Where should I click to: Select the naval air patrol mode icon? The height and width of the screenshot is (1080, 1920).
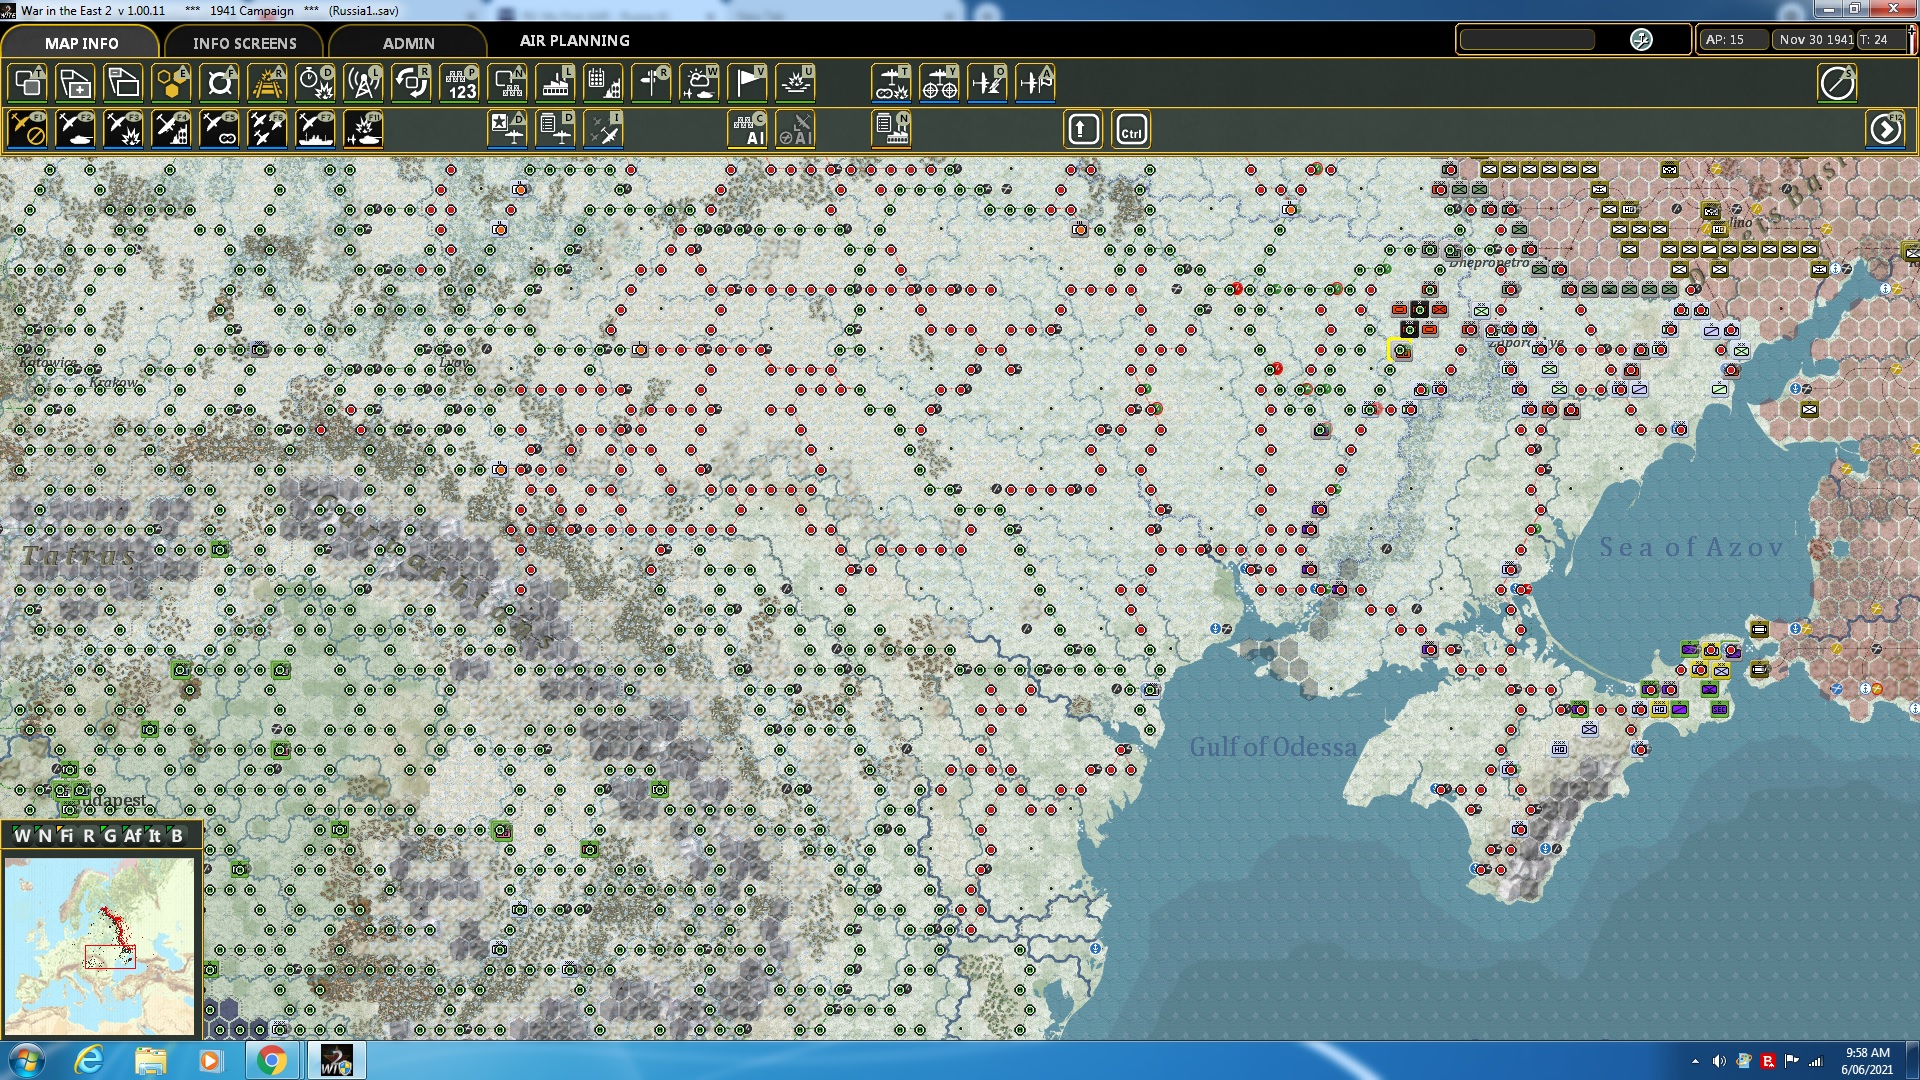315,130
